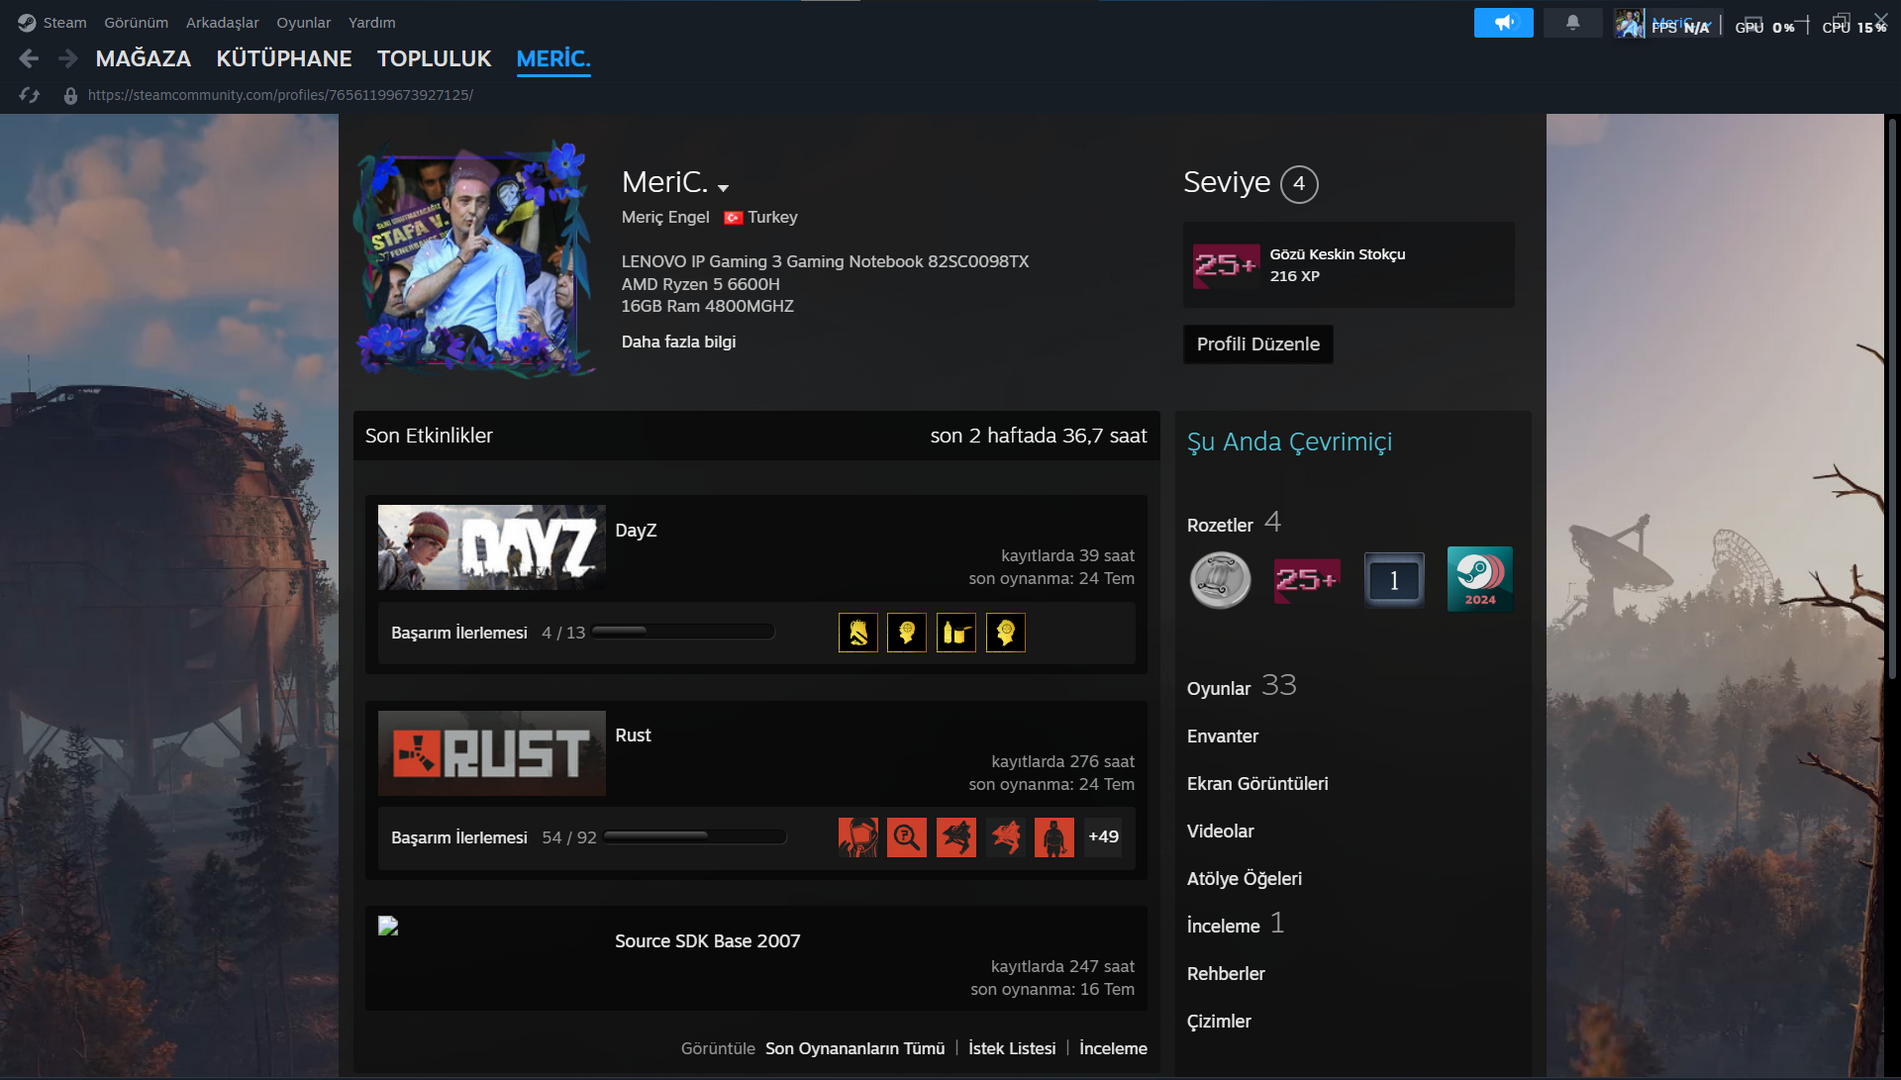Open the Rehberler link

tap(1226, 974)
